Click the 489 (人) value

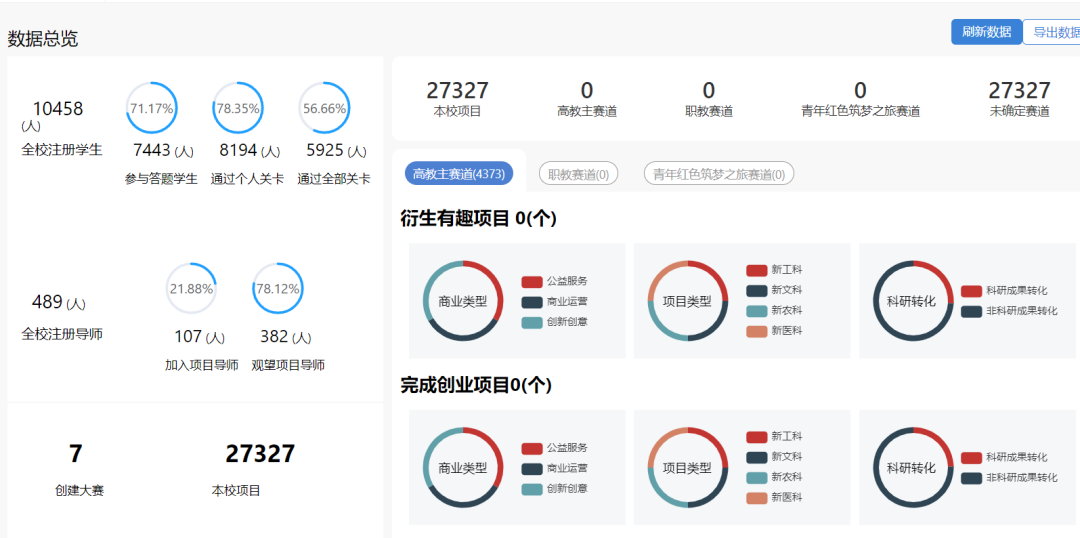click(59, 302)
